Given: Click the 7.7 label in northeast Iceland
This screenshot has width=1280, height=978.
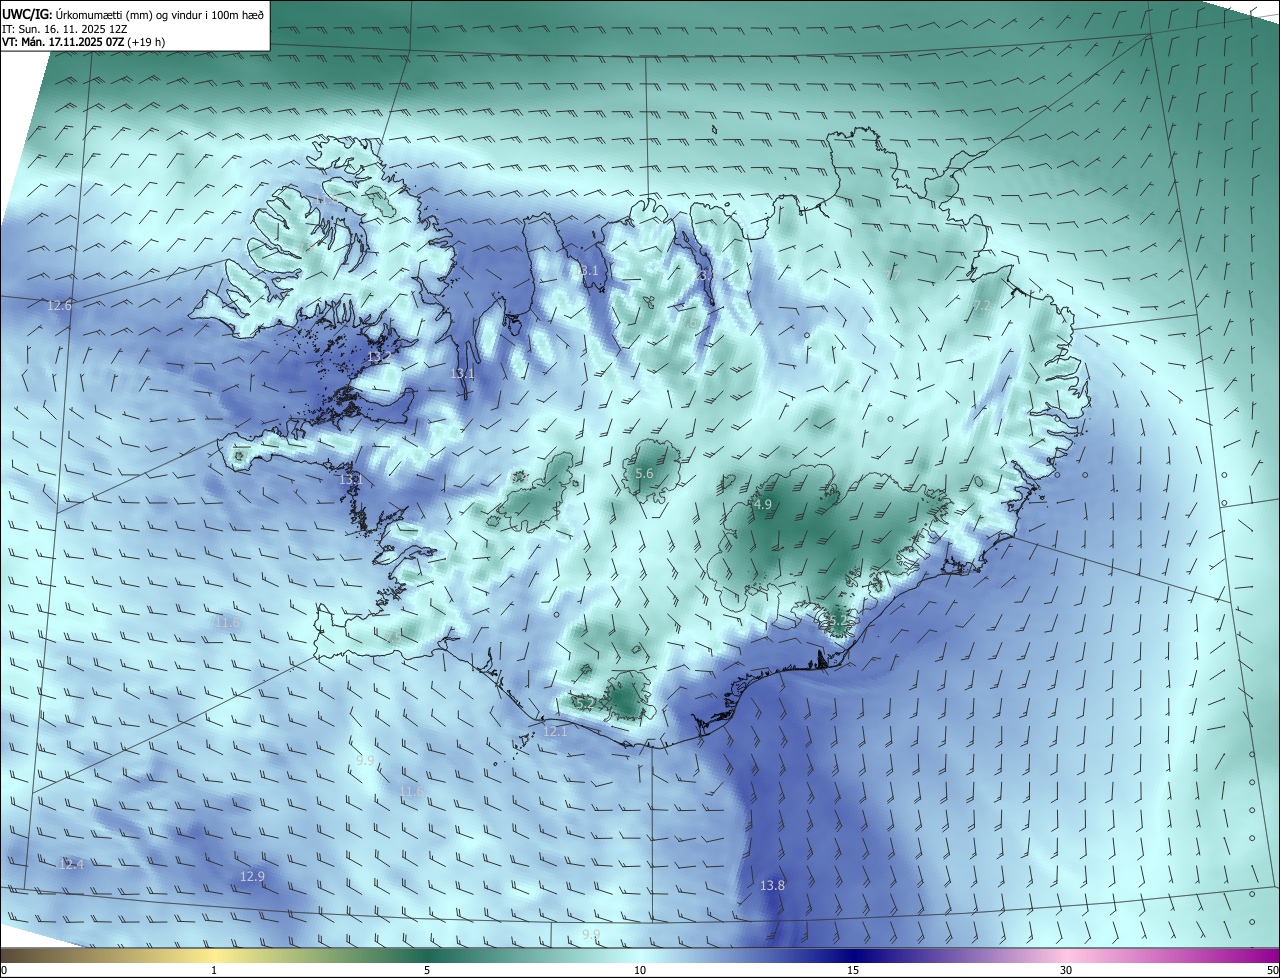Looking at the screenshot, I should [892, 273].
